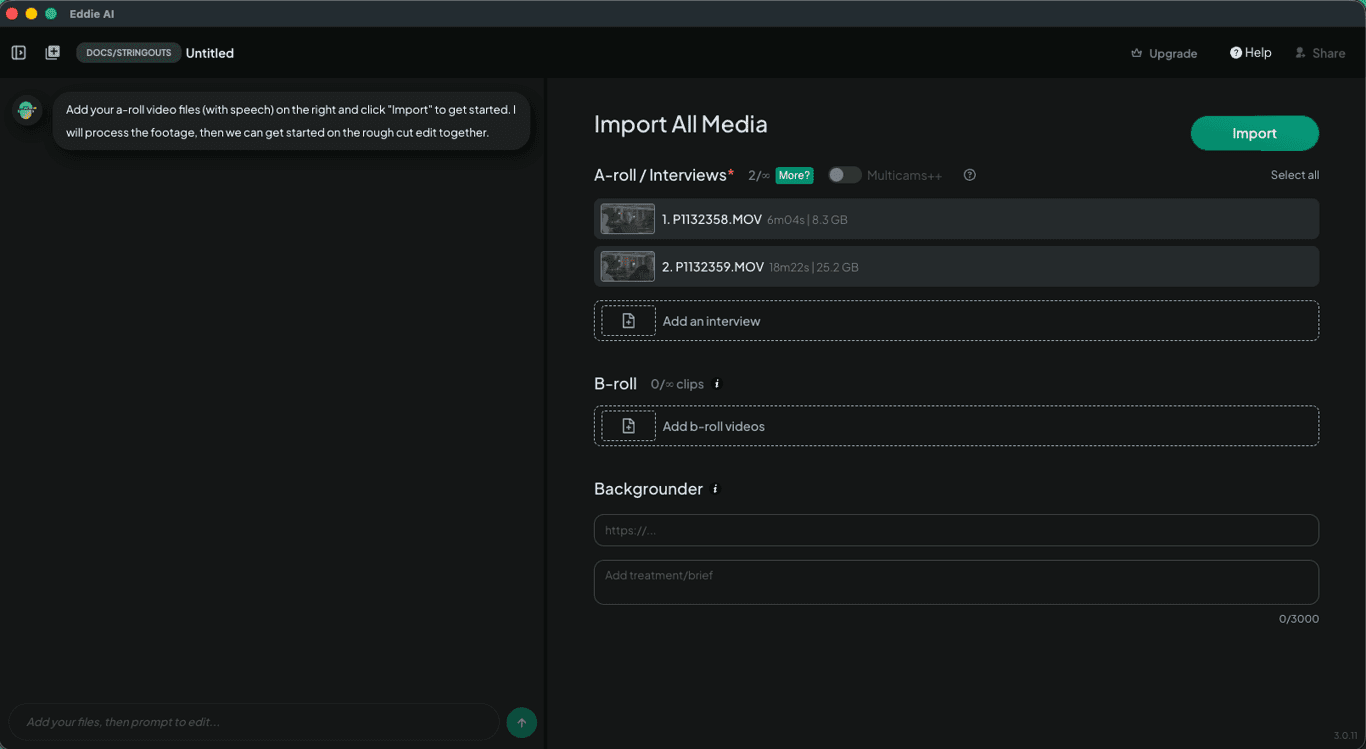Select the 1. P1132358.MOV file row
The width and height of the screenshot is (1366, 749).
point(956,219)
